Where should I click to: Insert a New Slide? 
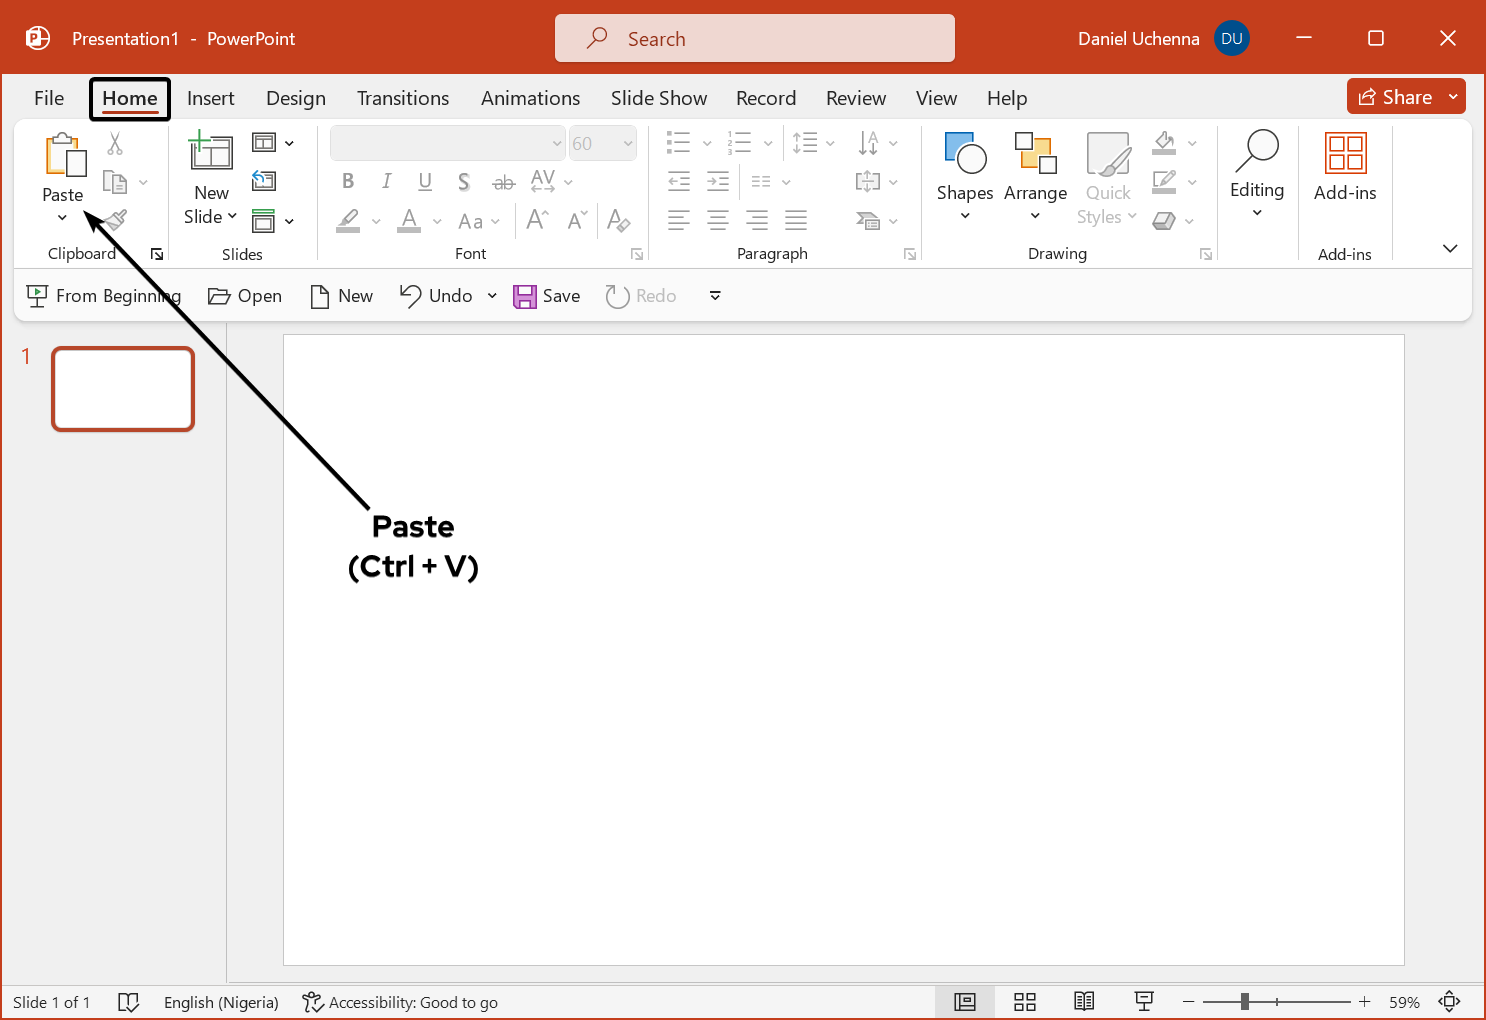point(211,153)
